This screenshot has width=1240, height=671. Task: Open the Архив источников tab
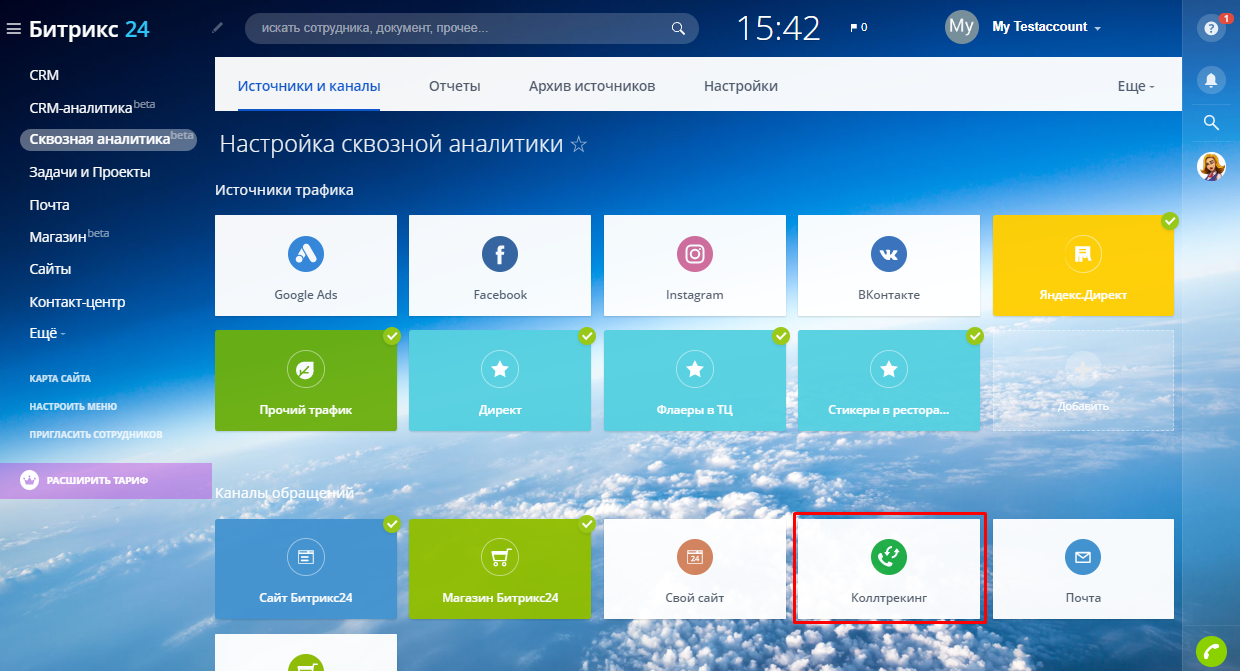[592, 86]
